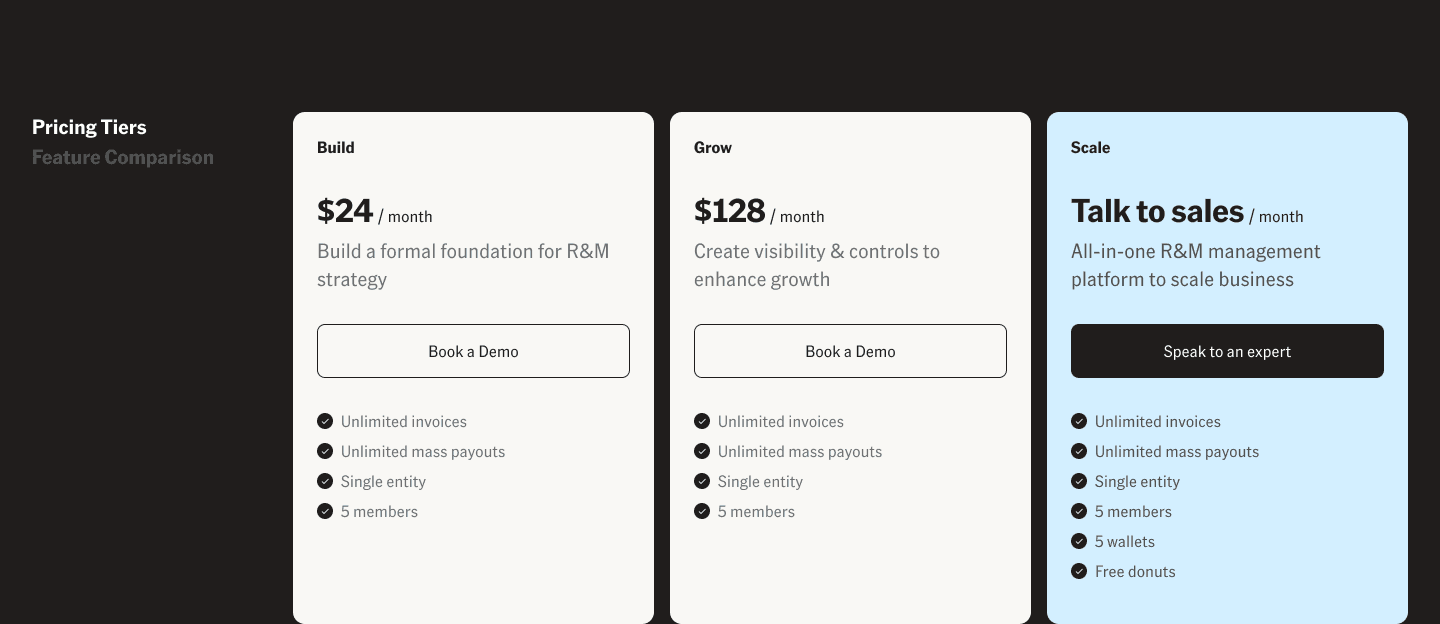Screen dimensions: 1440x624
Task: Click the Unlimited invoices checkmark in the Build card
Action: click(325, 421)
